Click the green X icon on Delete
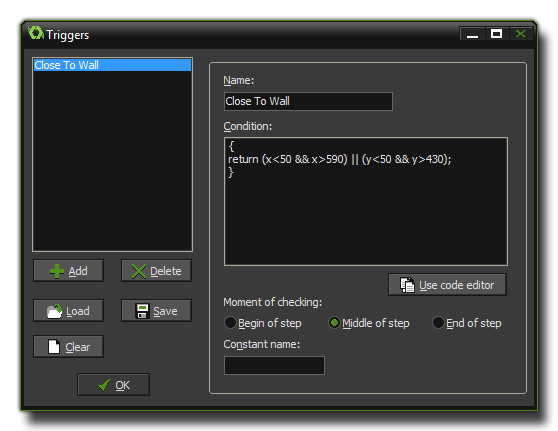 click(139, 271)
